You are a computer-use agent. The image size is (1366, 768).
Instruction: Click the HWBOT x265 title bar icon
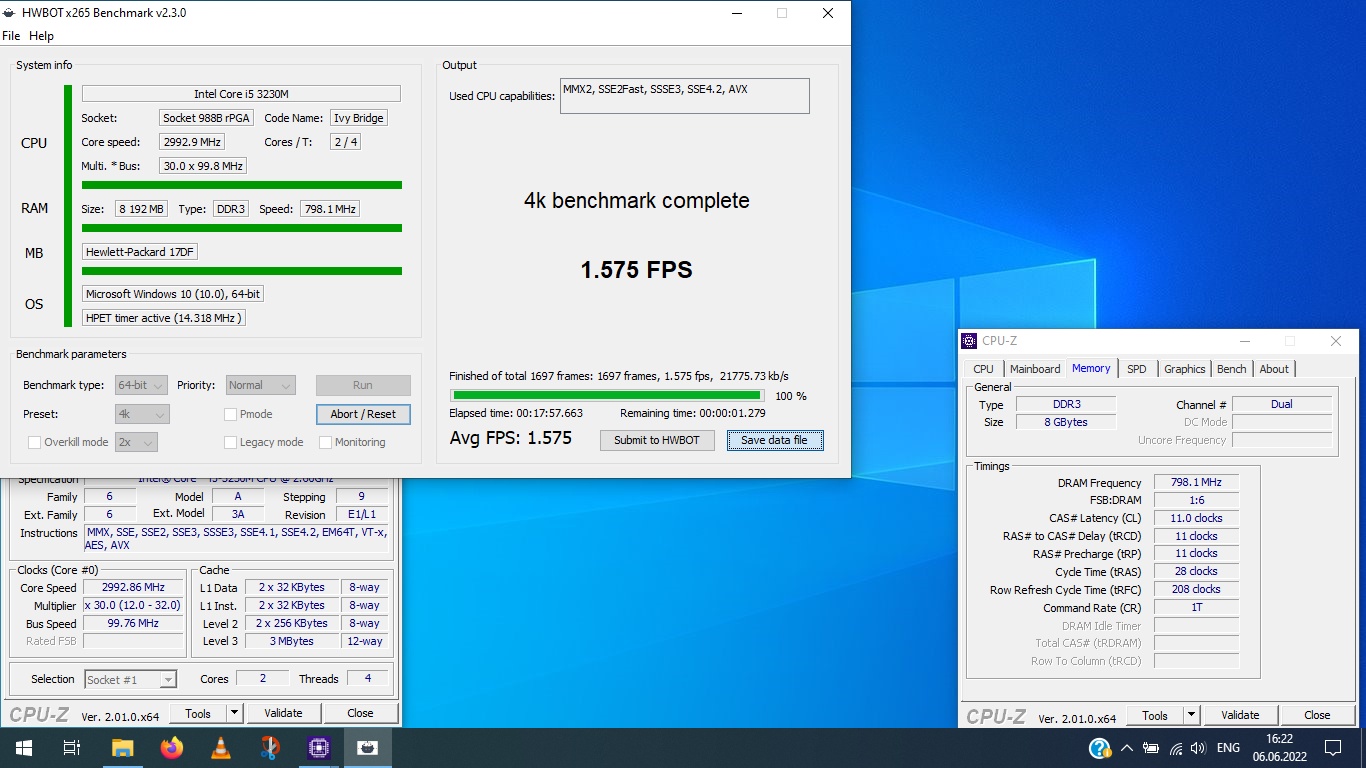click(10, 13)
